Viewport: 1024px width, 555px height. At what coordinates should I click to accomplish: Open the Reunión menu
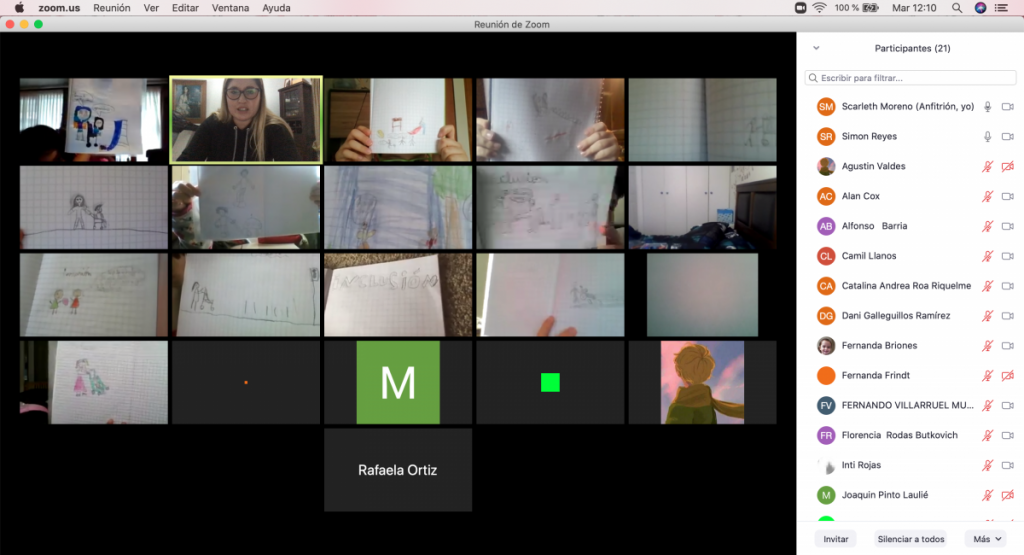(x=111, y=8)
